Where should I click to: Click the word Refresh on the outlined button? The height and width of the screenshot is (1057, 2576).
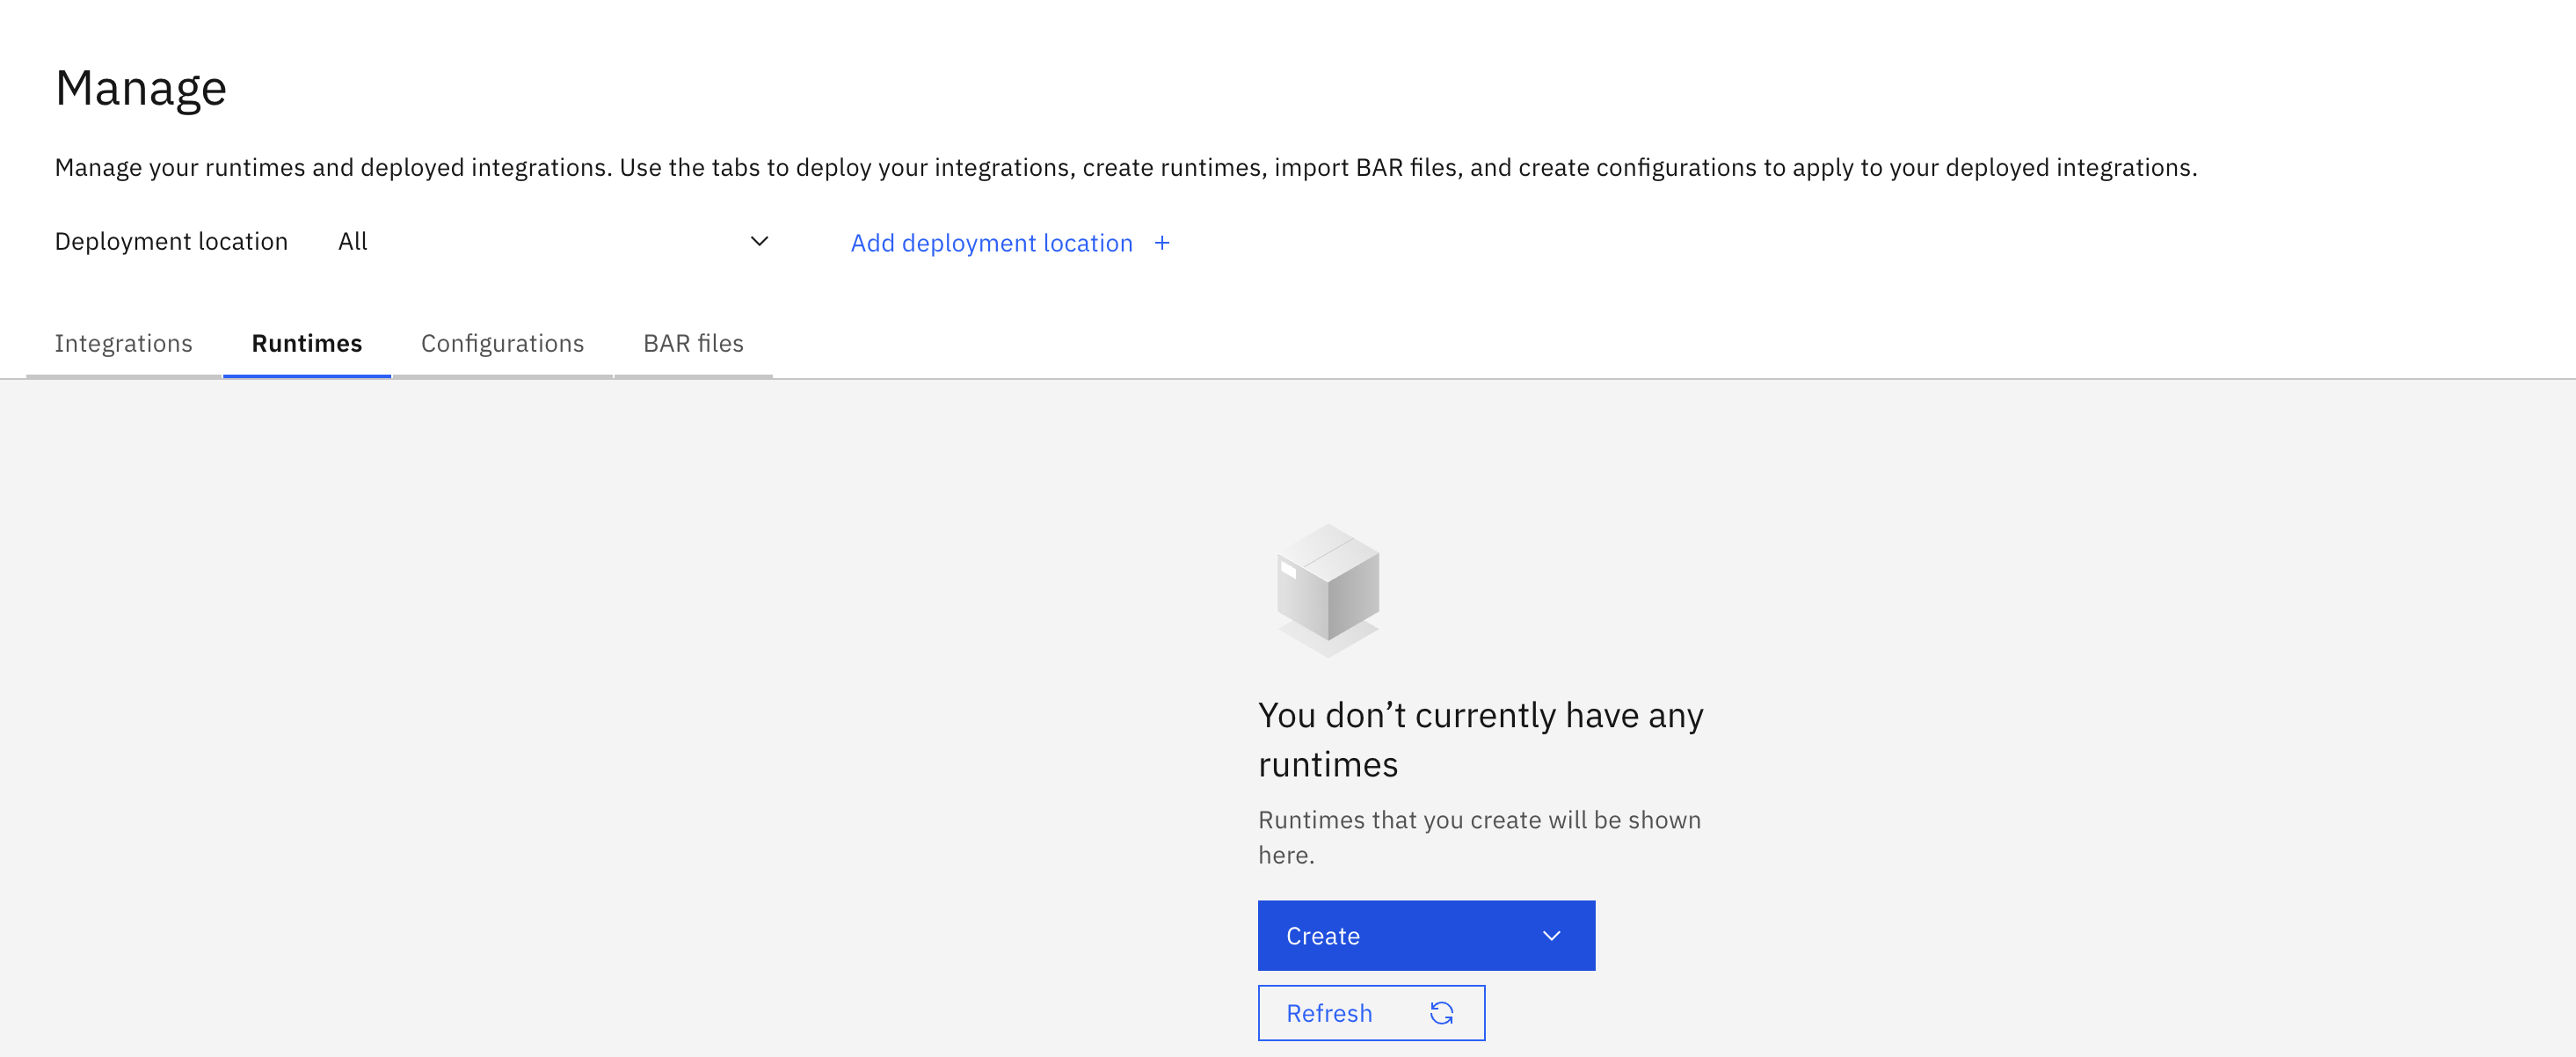[1328, 1013]
